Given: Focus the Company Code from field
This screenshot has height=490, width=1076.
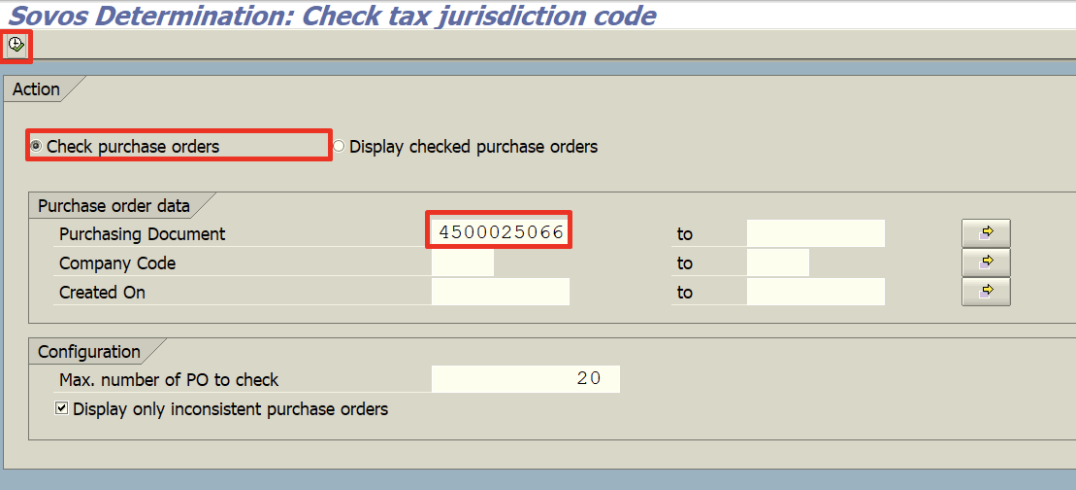Looking at the screenshot, I should click(x=462, y=263).
